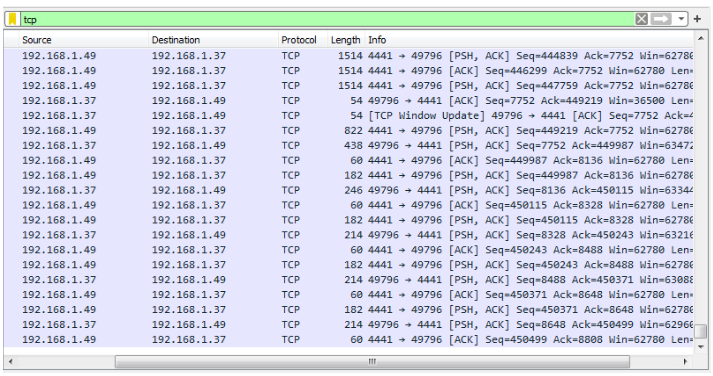The image size is (713, 376).
Task: Select the 214-byte packet Seq=8648
Action: click(x=349, y=325)
